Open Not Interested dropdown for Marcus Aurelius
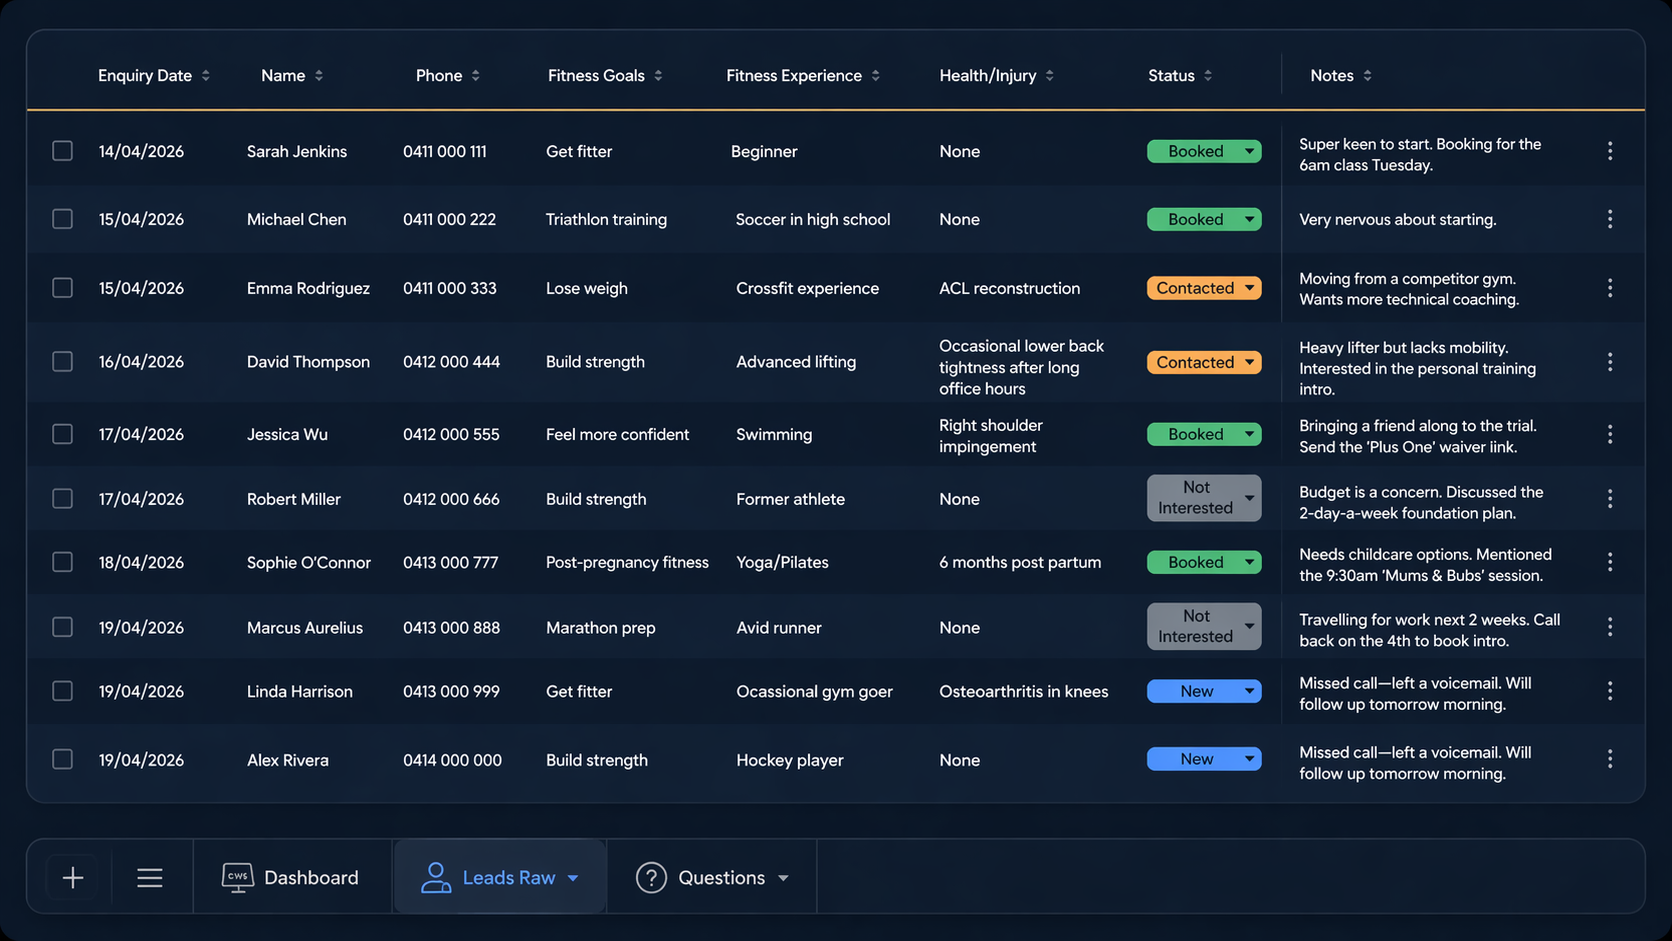1672x941 pixels. pyautogui.click(x=1204, y=627)
